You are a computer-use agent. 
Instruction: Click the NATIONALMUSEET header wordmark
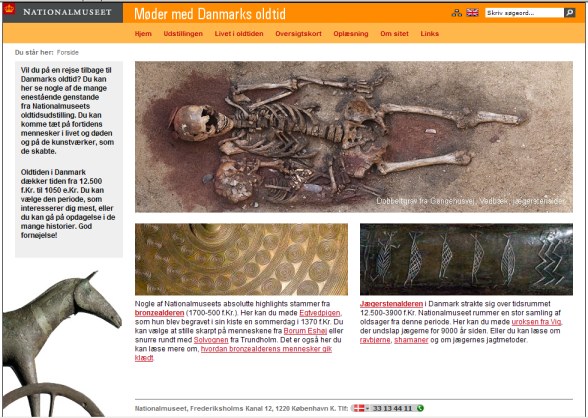click(68, 12)
